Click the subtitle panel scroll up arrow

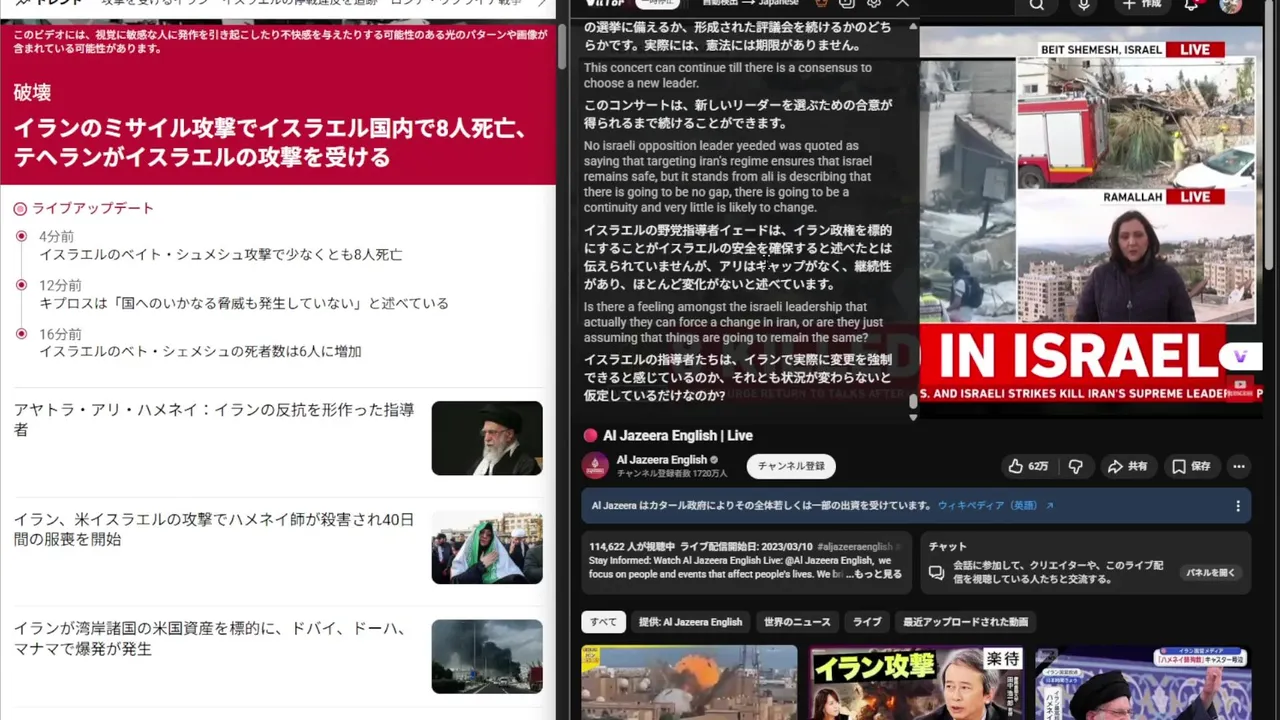click(x=912, y=26)
